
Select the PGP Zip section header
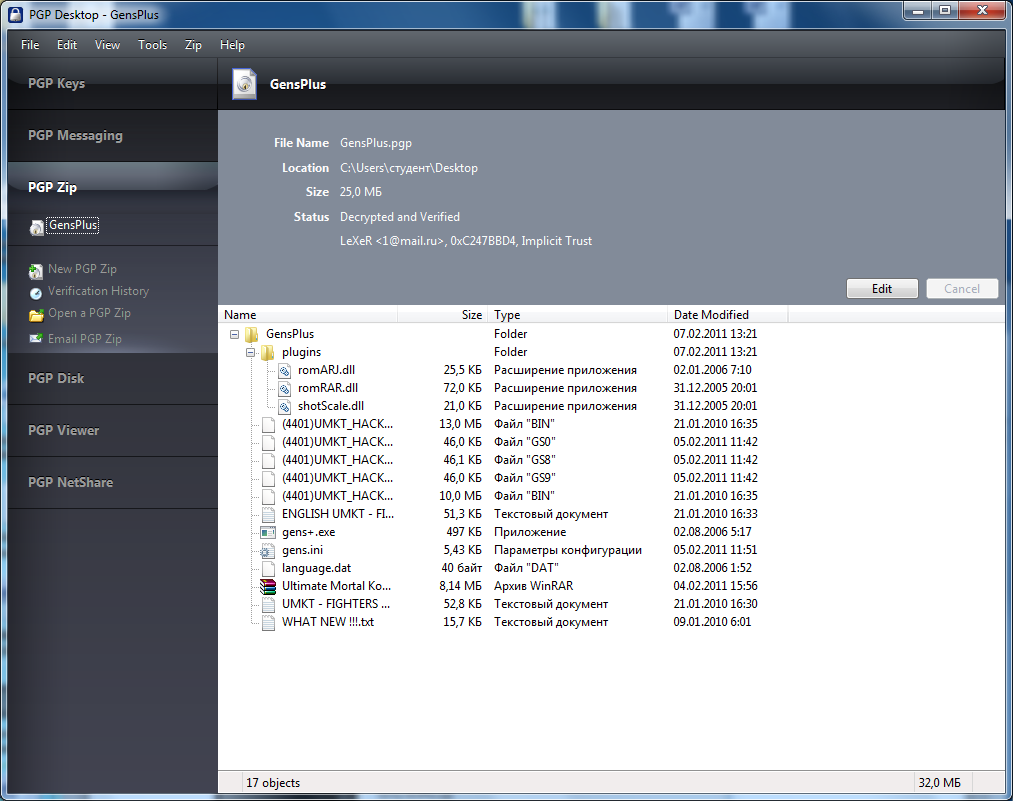coord(112,187)
